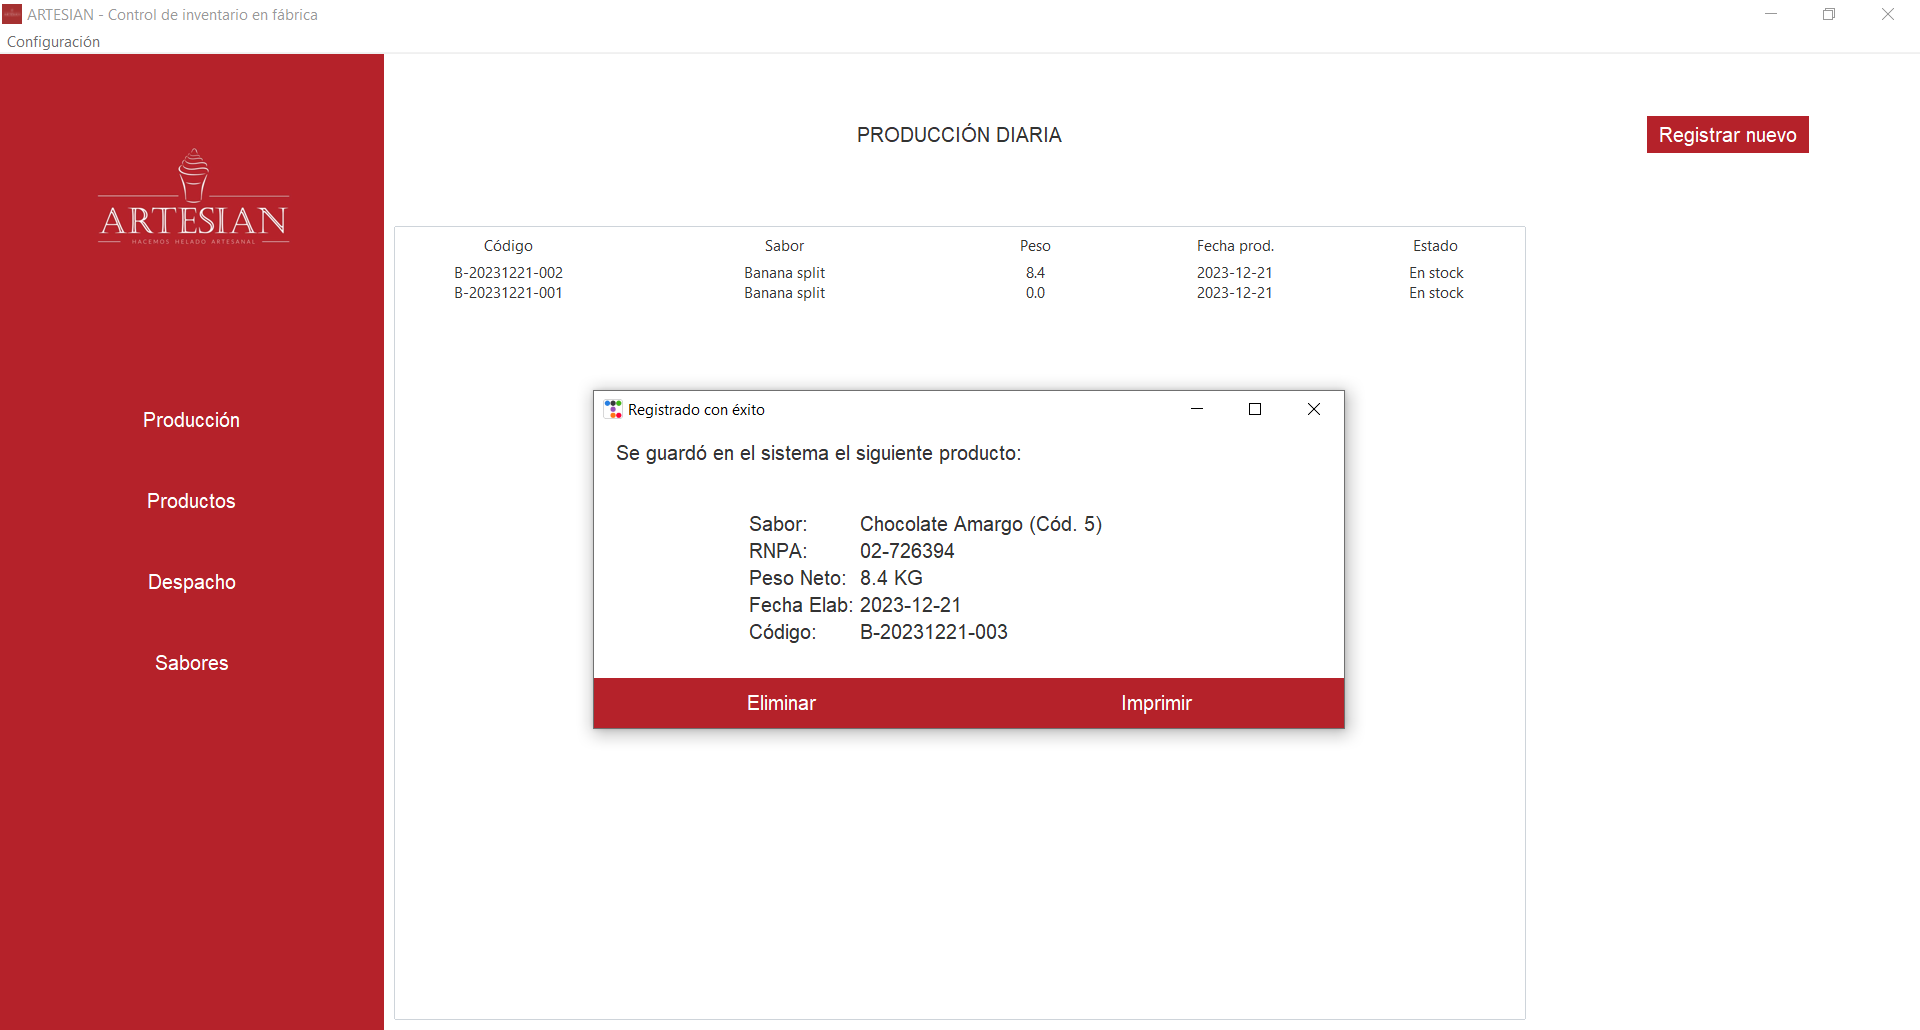The width and height of the screenshot is (1920, 1030).
Task: Open the Sabores section
Action: [191, 663]
